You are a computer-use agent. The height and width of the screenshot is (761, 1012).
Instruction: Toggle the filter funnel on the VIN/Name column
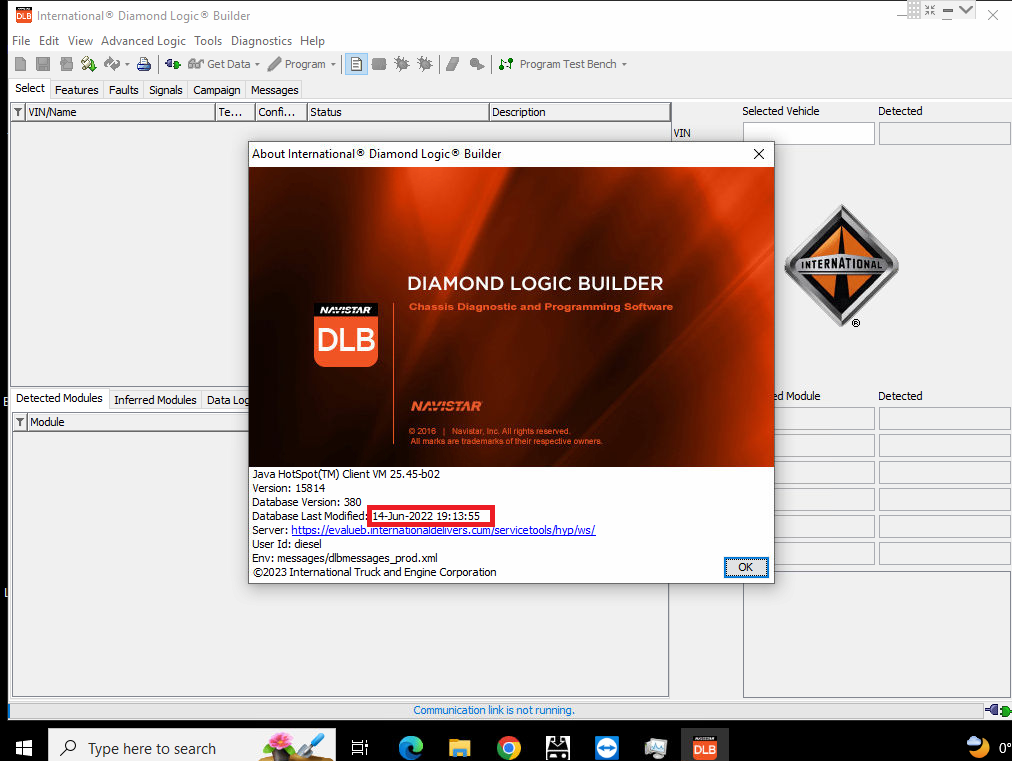tap(18, 111)
